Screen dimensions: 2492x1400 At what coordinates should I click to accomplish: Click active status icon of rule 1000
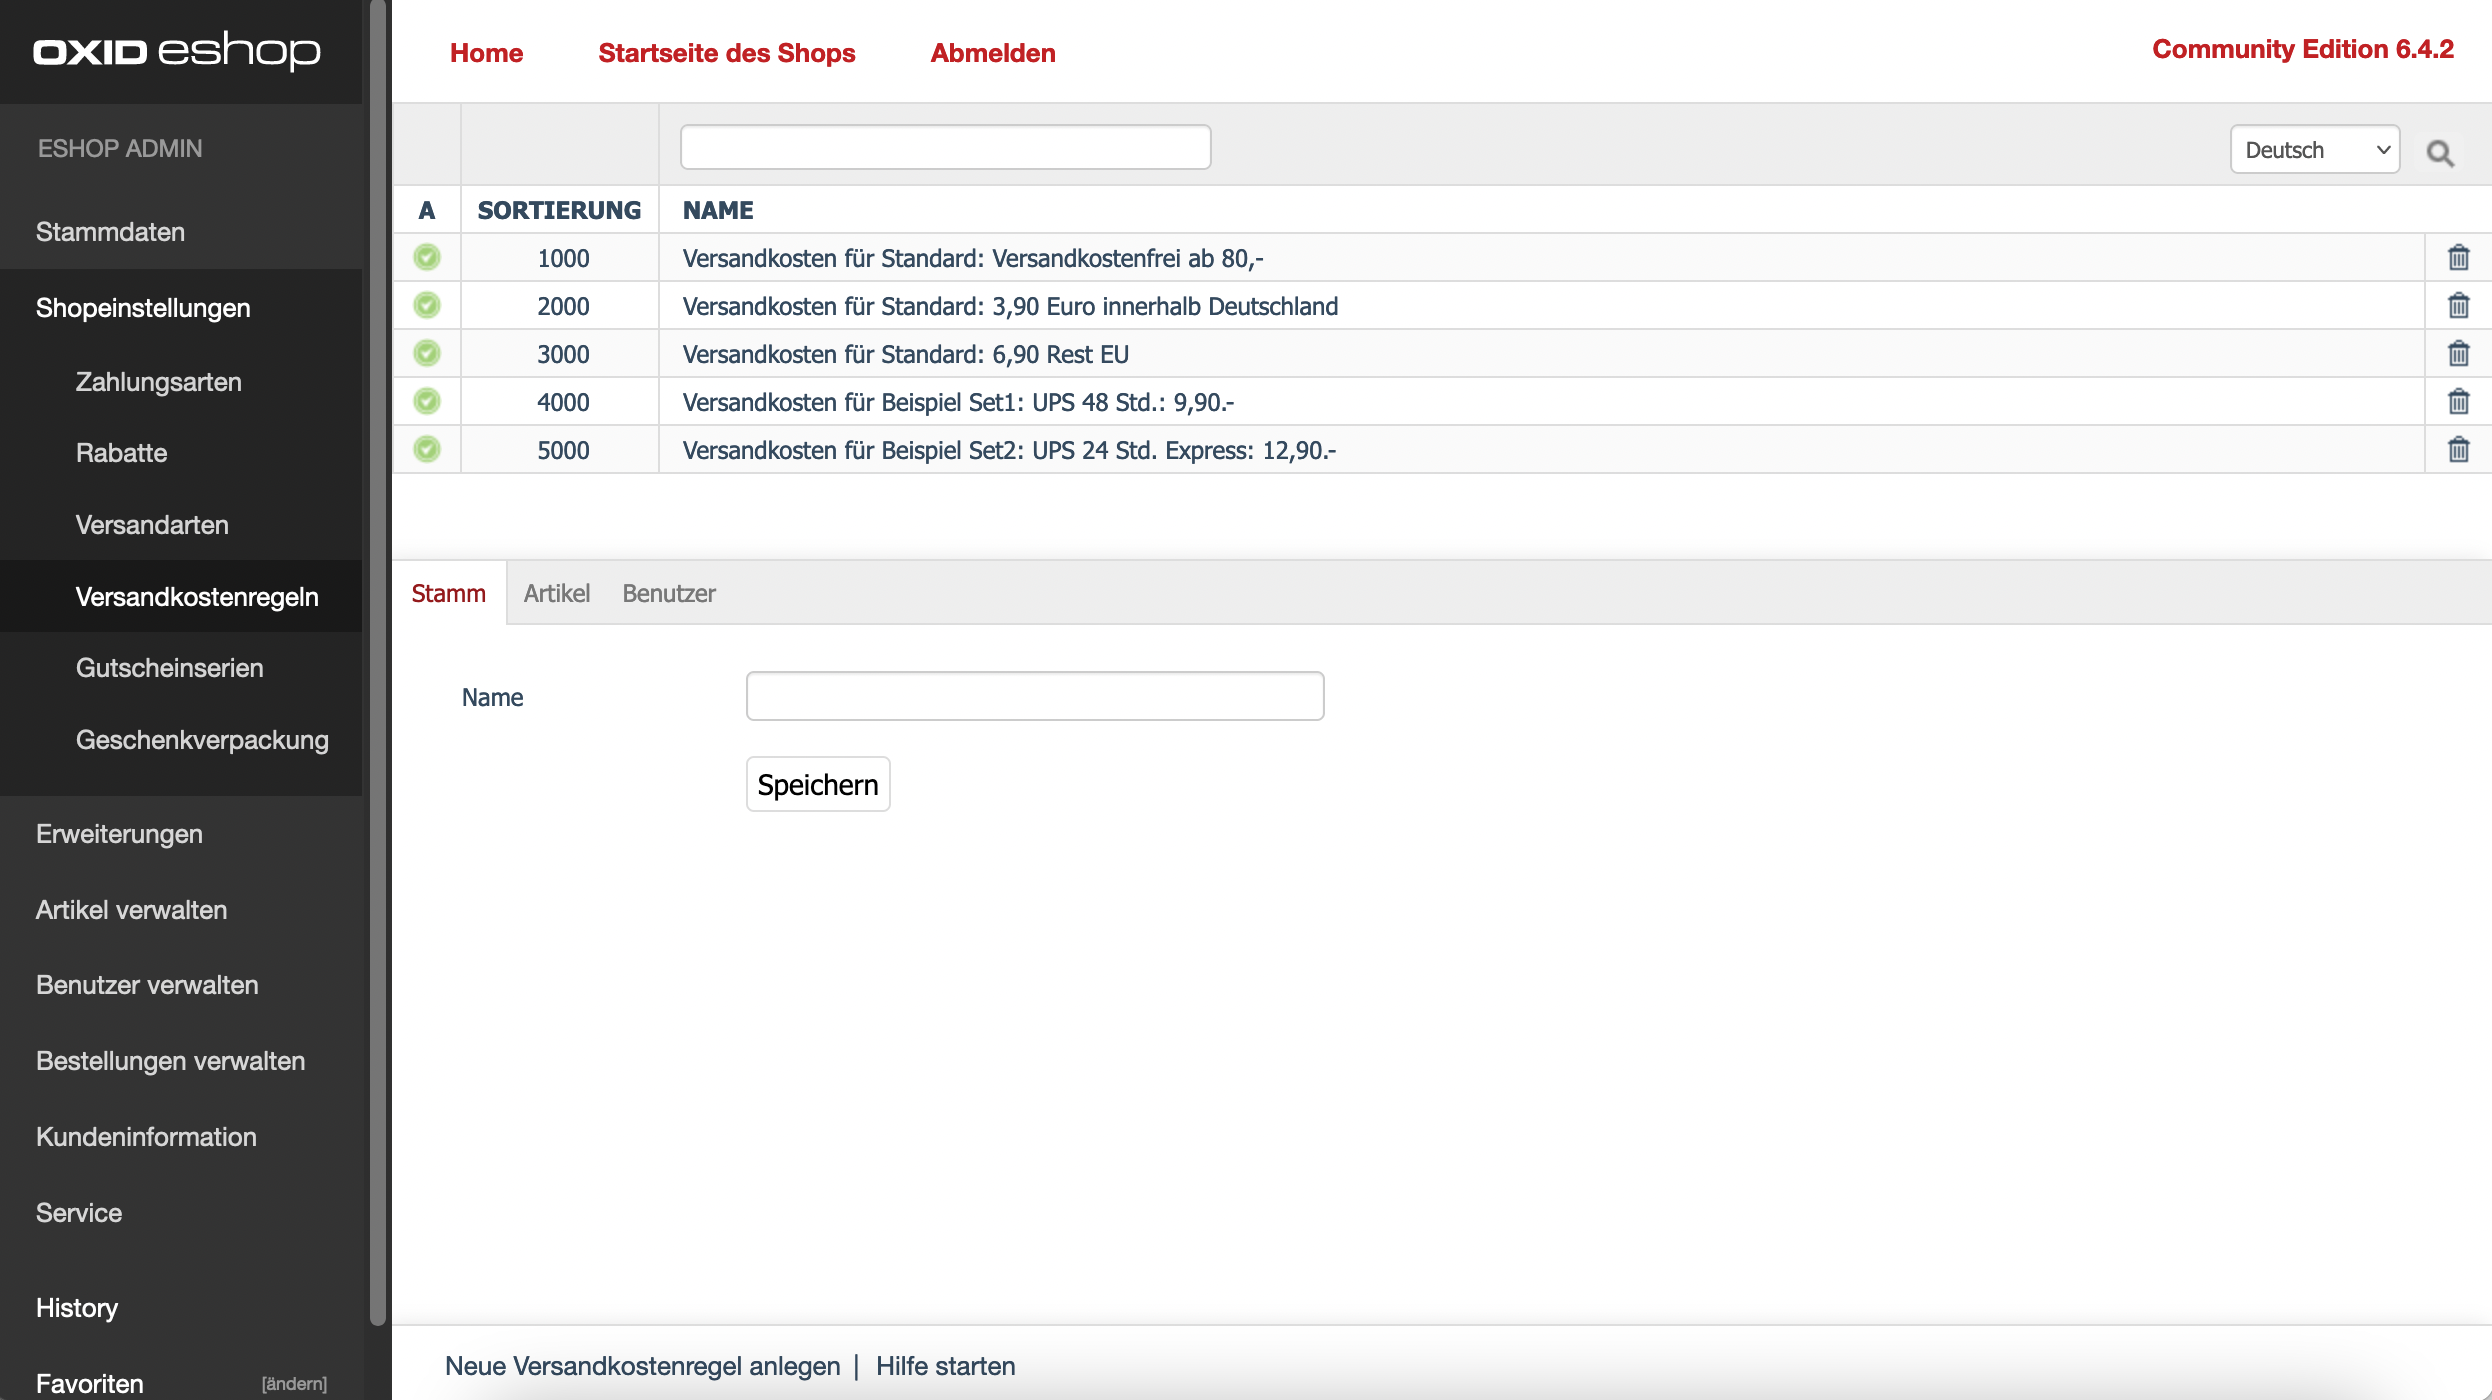click(427, 258)
